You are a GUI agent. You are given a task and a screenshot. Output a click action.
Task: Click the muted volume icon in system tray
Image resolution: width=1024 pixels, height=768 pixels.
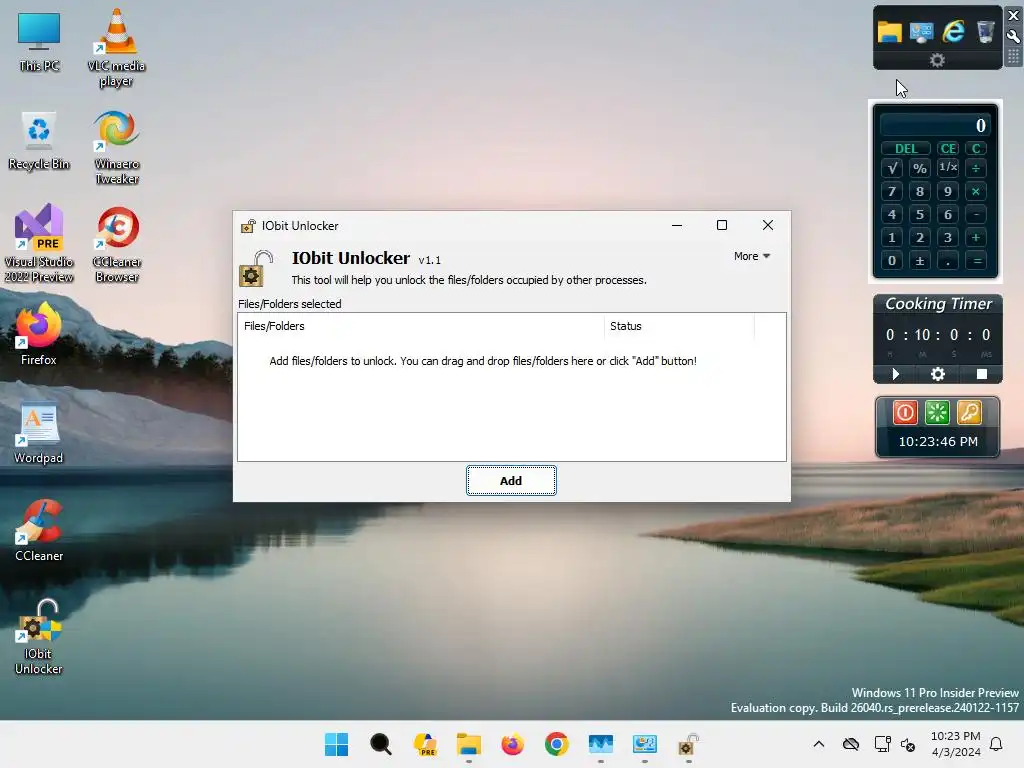click(x=908, y=744)
